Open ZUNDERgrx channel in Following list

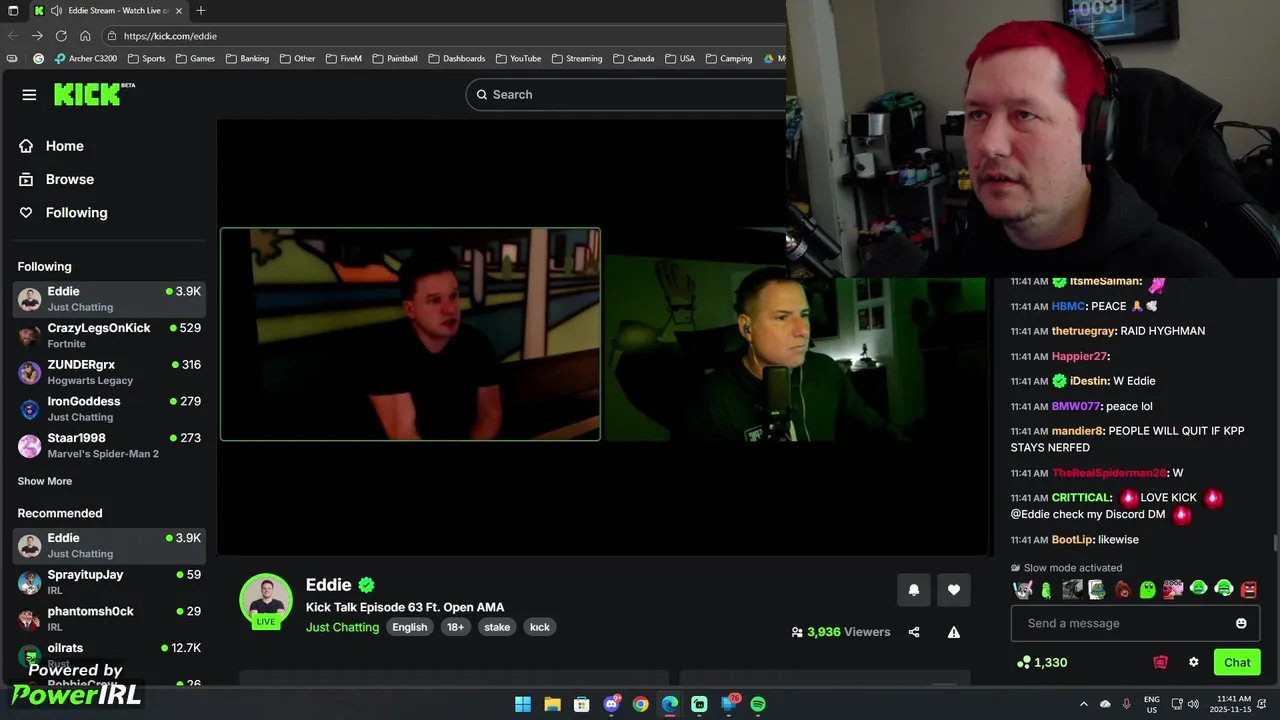[110, 372]
